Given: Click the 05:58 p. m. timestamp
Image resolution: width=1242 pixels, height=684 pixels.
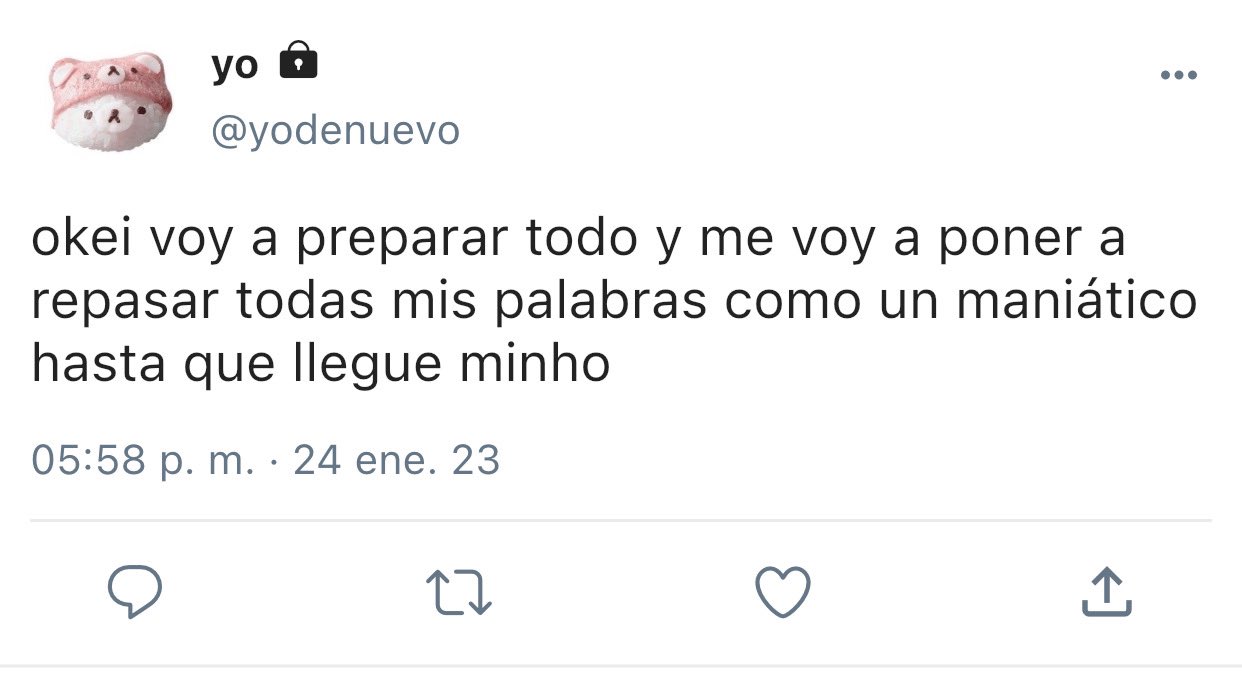Looking at the screenshot, I should [143, 461].
